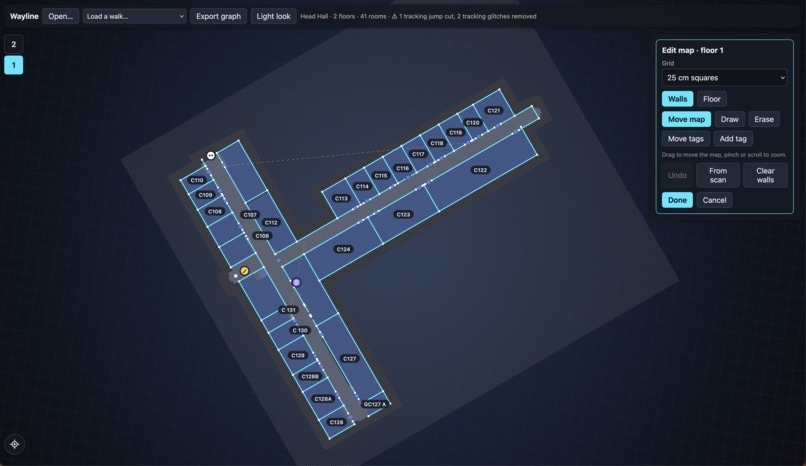Screen dimensions: 806x466
Task: Select the Floor layer toggle
Action: (712, 99)
